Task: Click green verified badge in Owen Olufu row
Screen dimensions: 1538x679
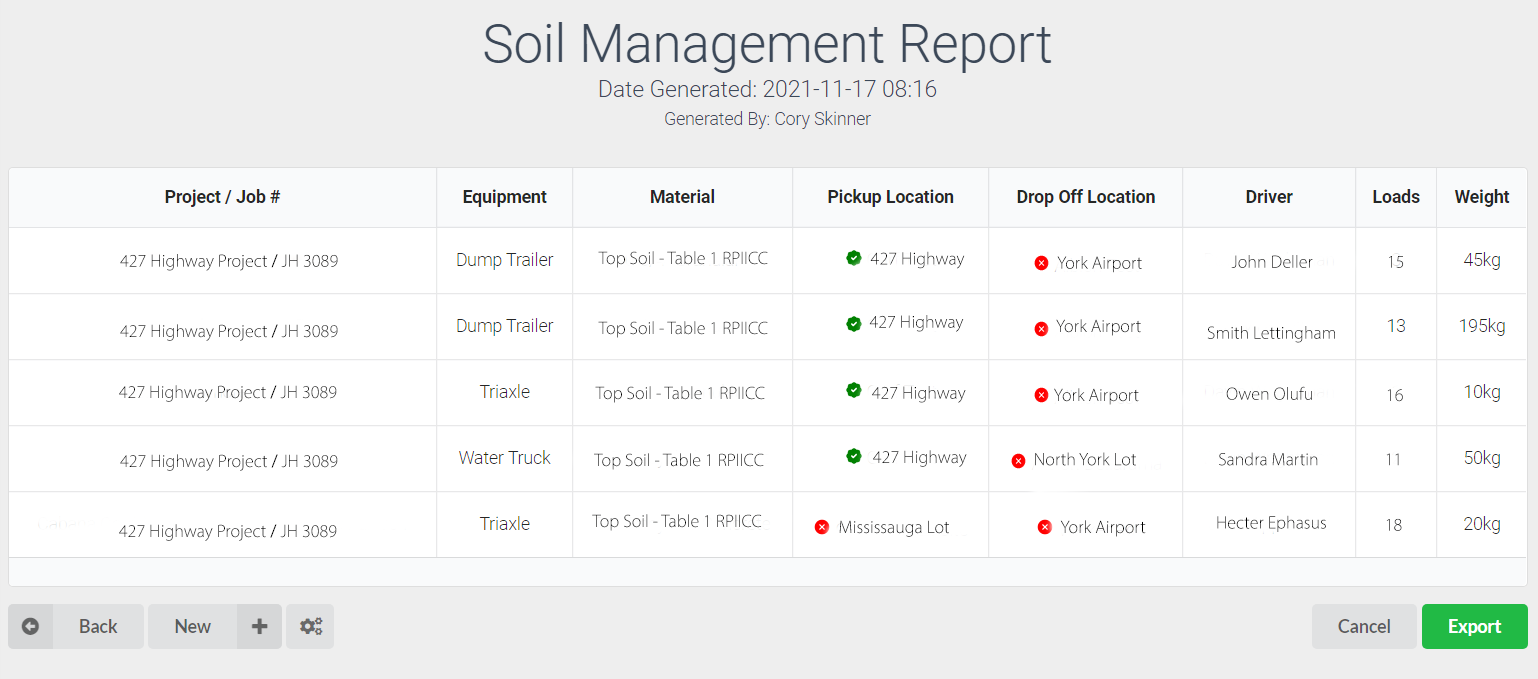Action: coord(853,390)
